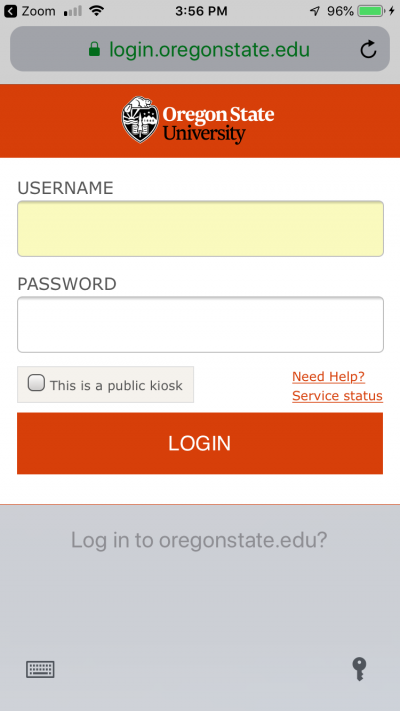Tap the Wi-Fi status icon

pos(96,11)
